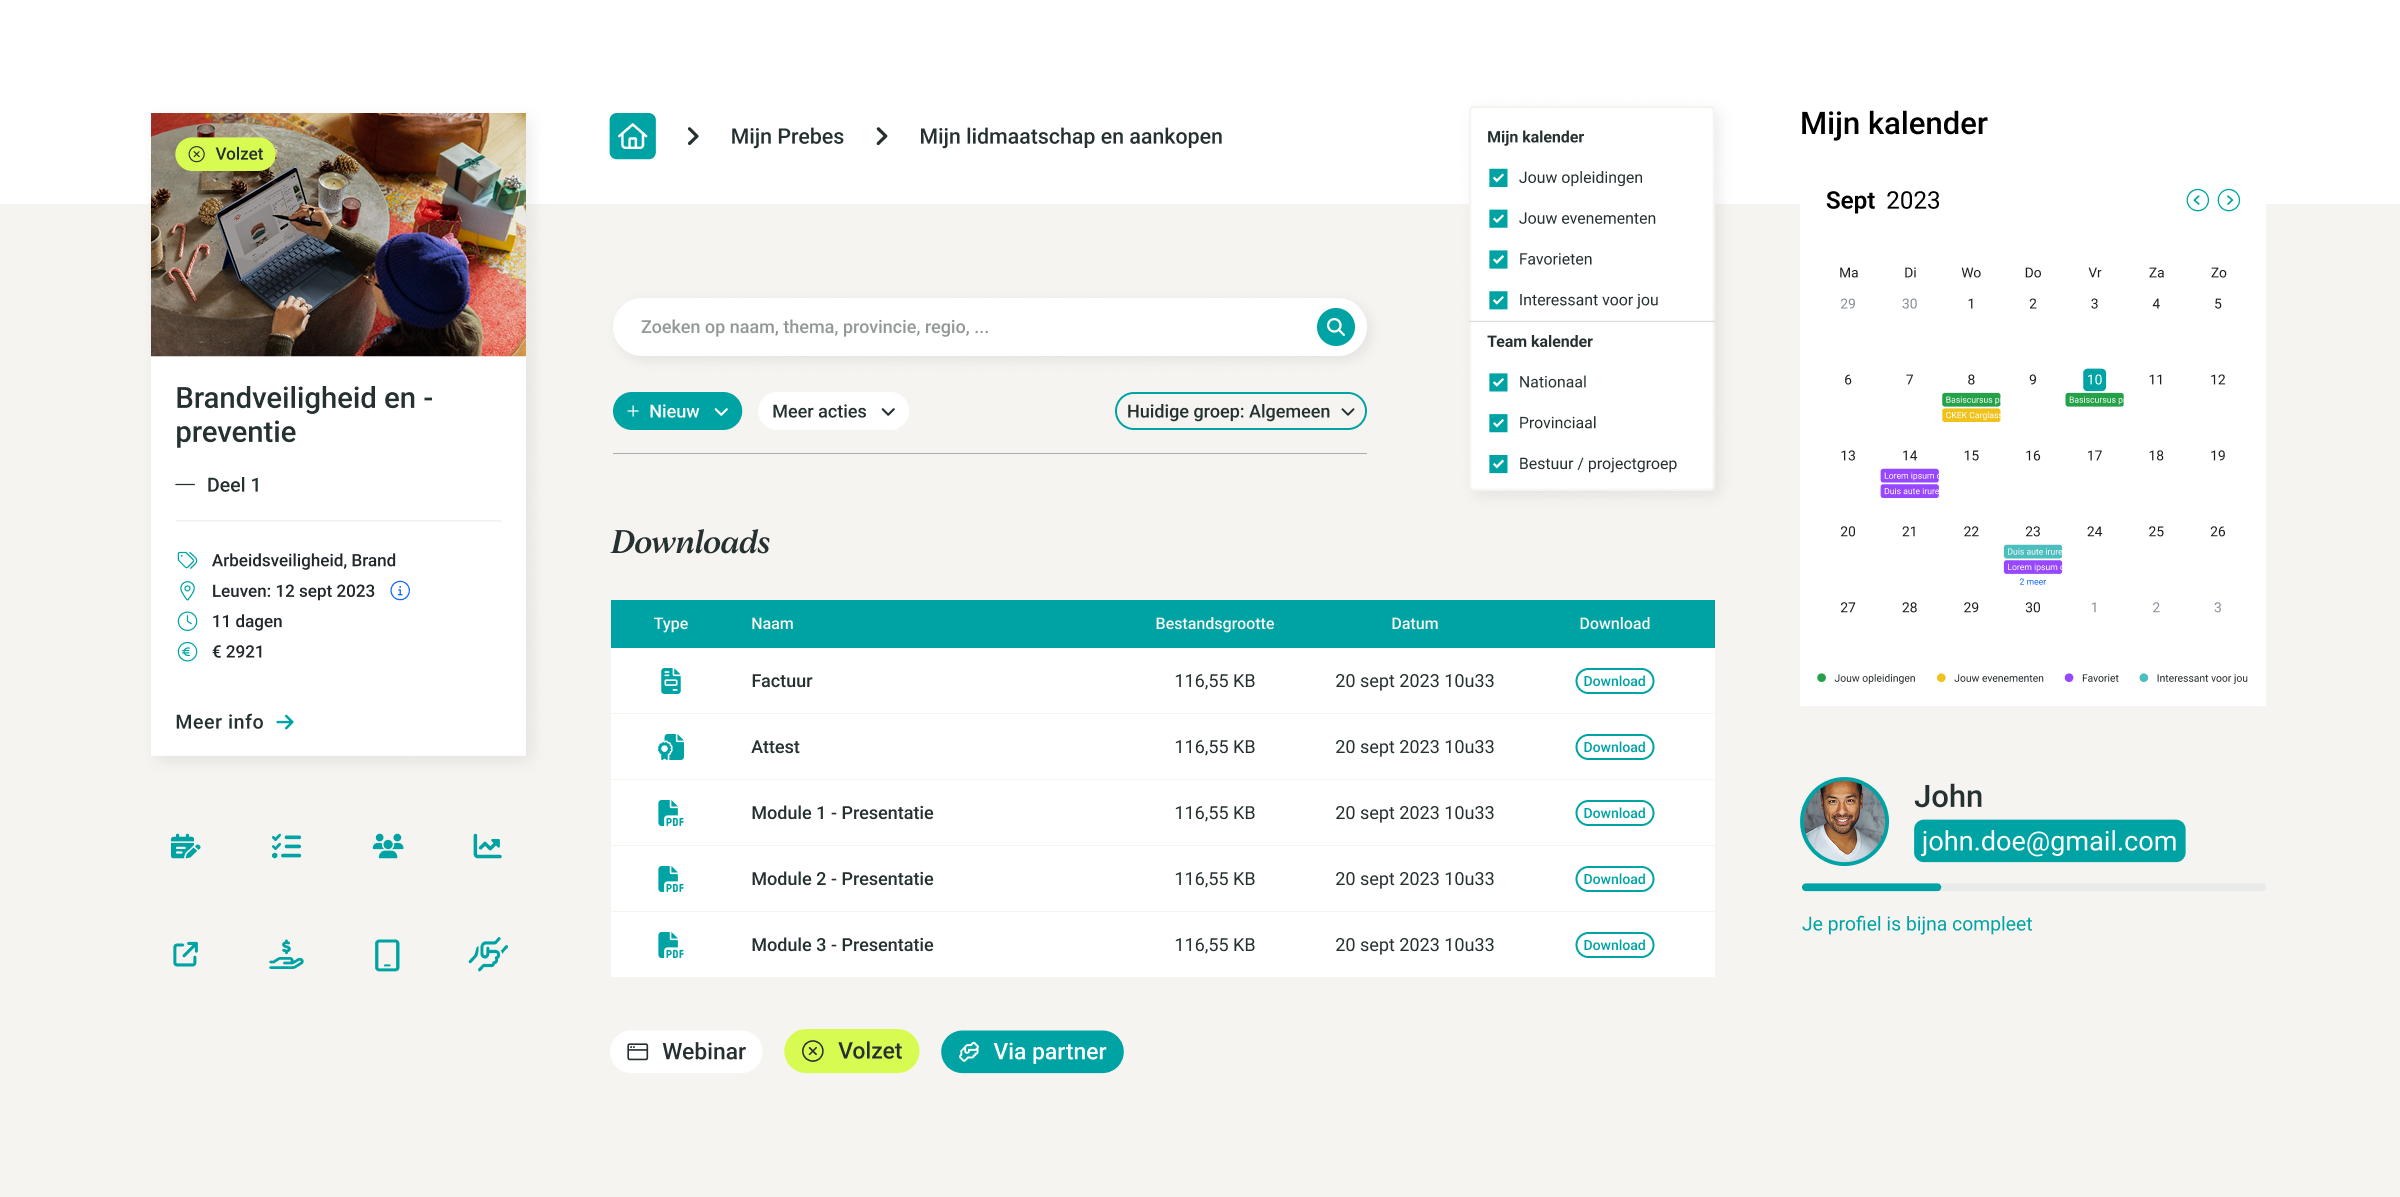2400x1197 pixels.
Task: Open Huidige groep: Algemeen dropdown
Action: point(1240,411)
